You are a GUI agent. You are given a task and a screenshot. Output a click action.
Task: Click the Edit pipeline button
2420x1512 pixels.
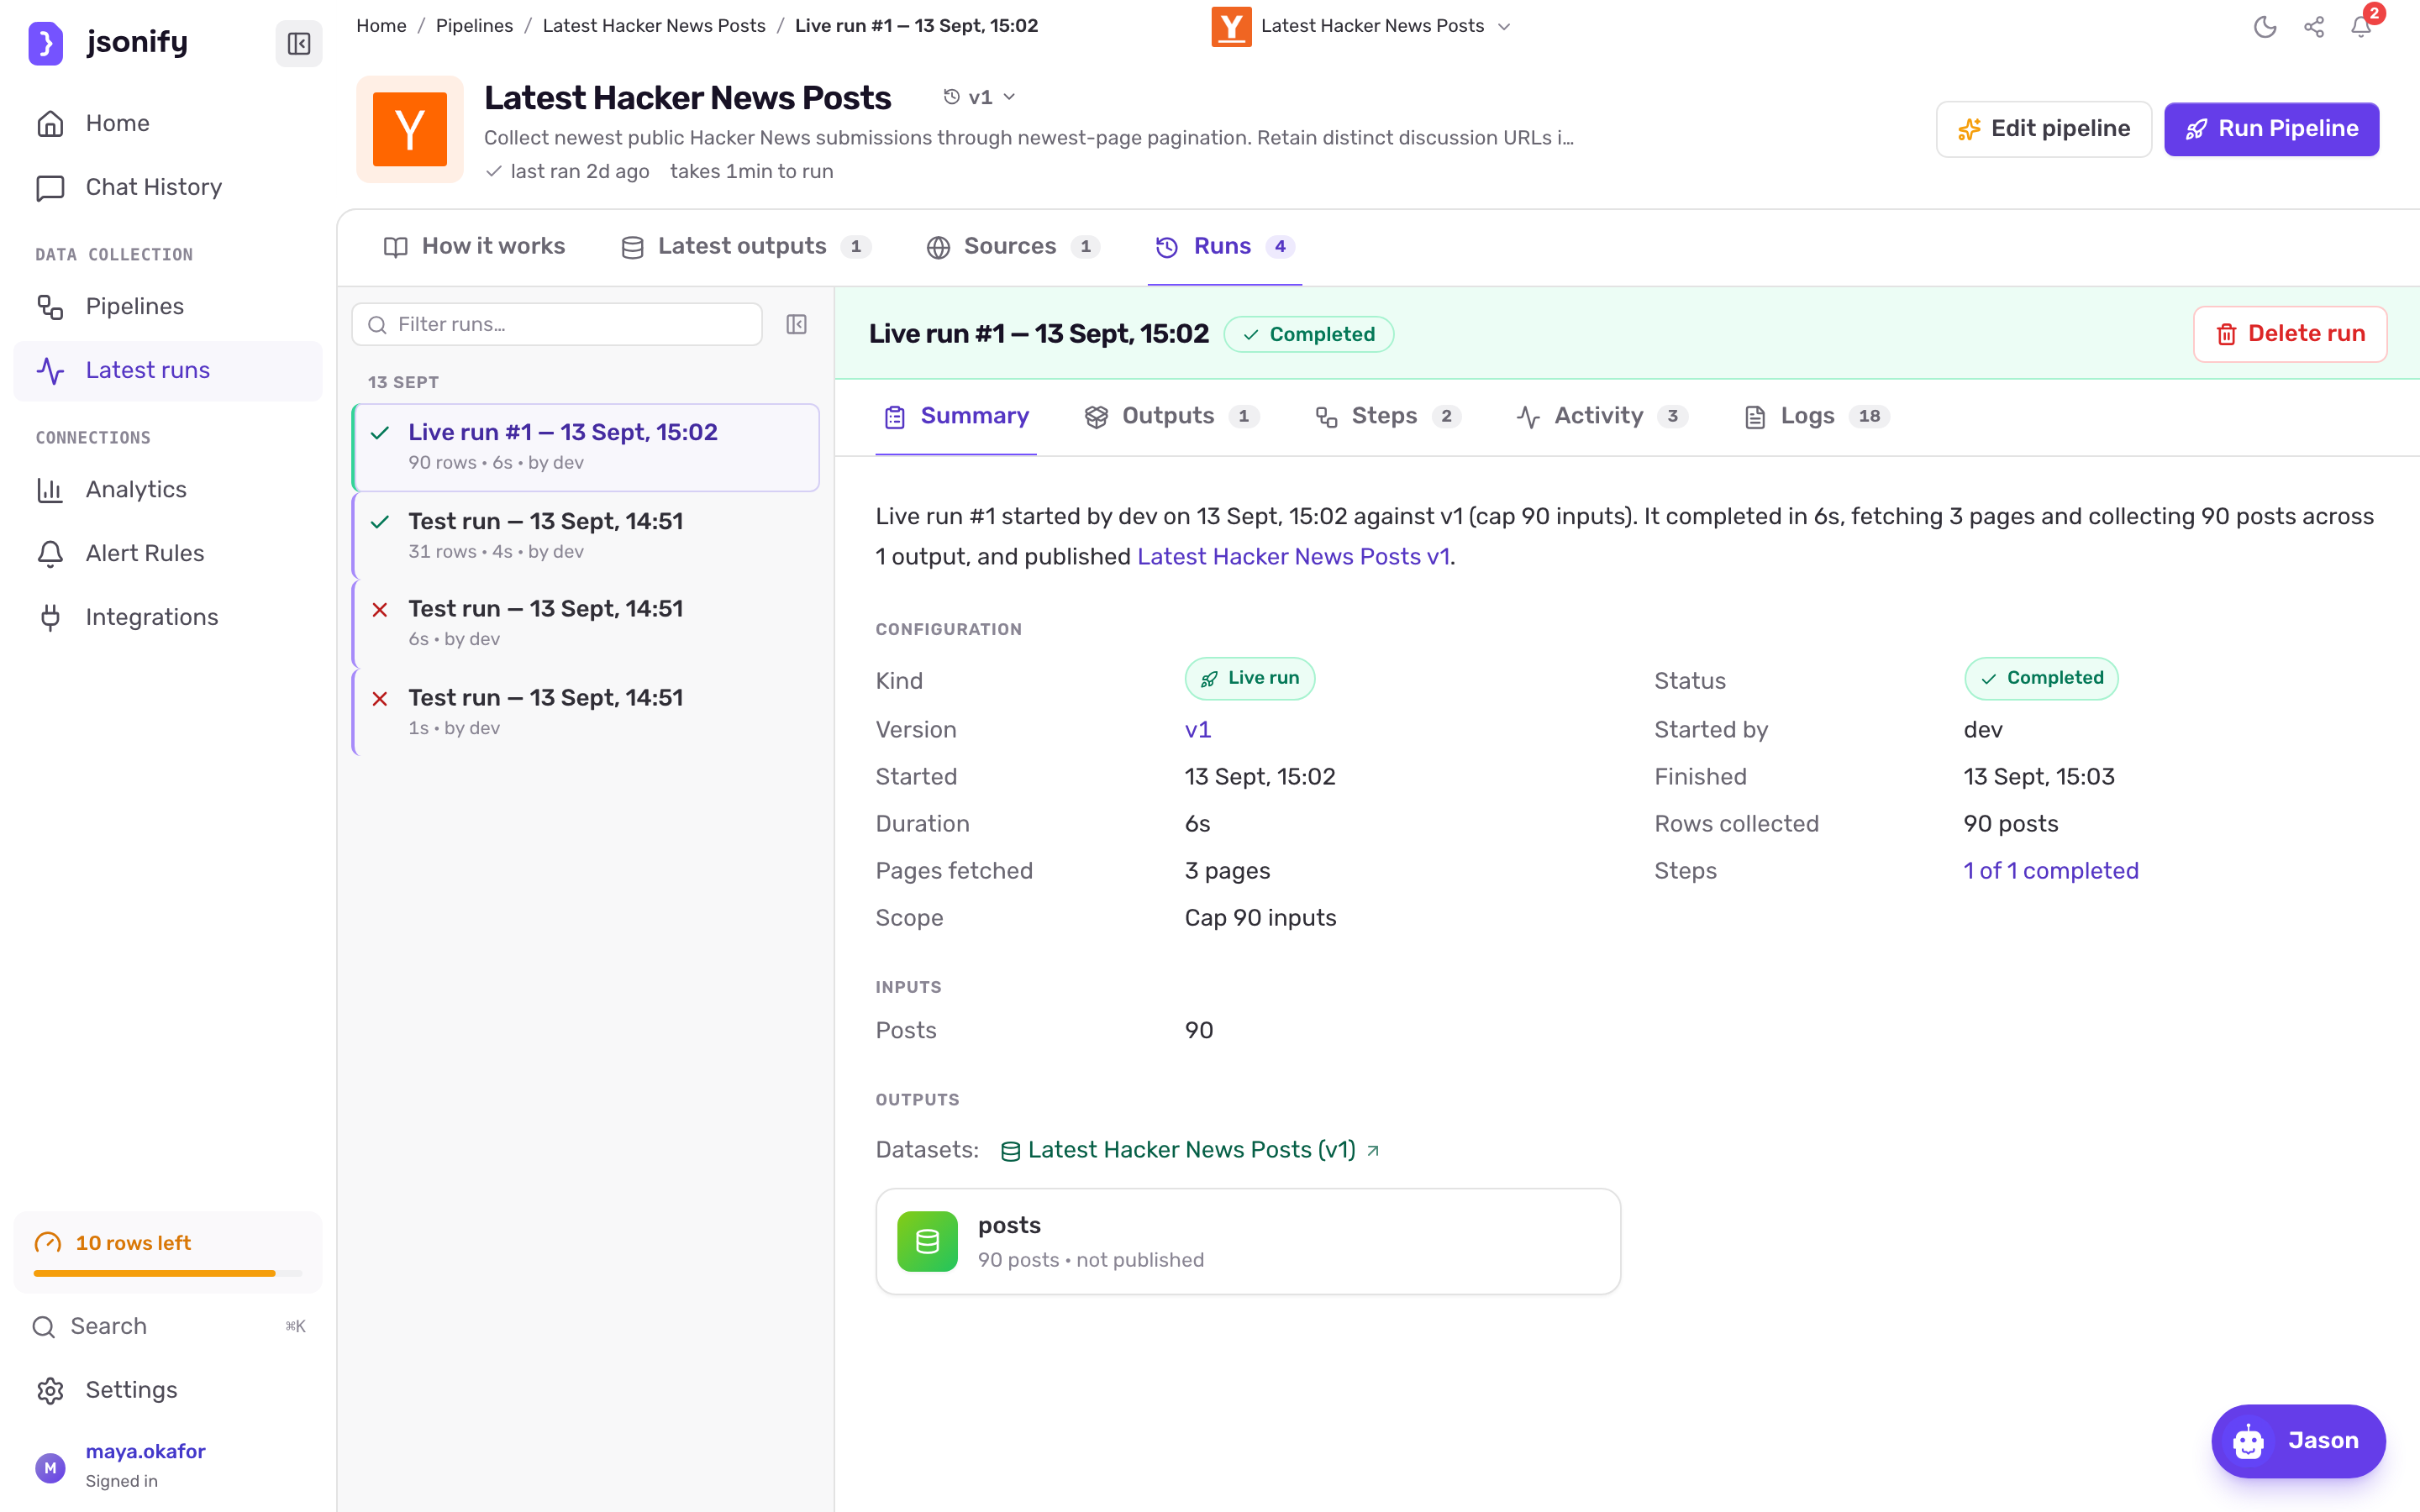(x=2043, y=129)
